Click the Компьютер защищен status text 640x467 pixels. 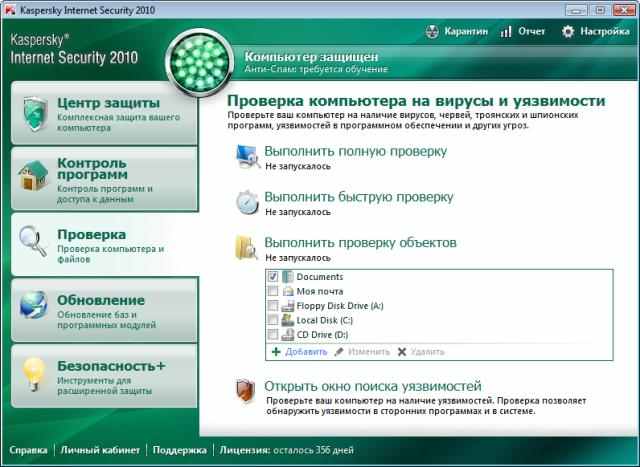pos(311,57)
